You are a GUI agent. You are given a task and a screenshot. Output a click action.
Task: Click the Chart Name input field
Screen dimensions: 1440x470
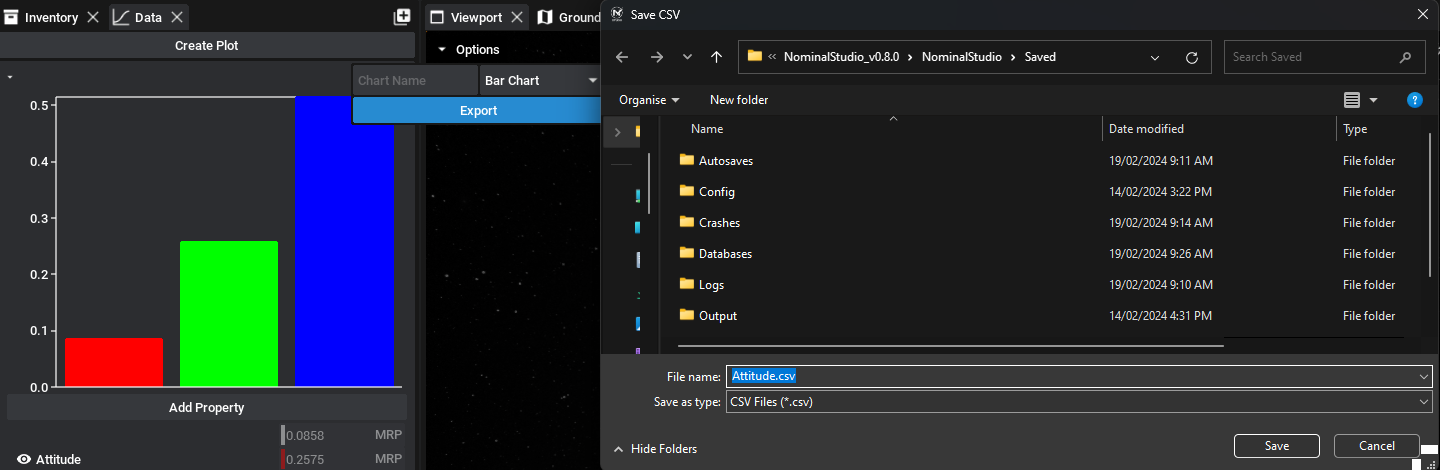[x=415, y=80]
